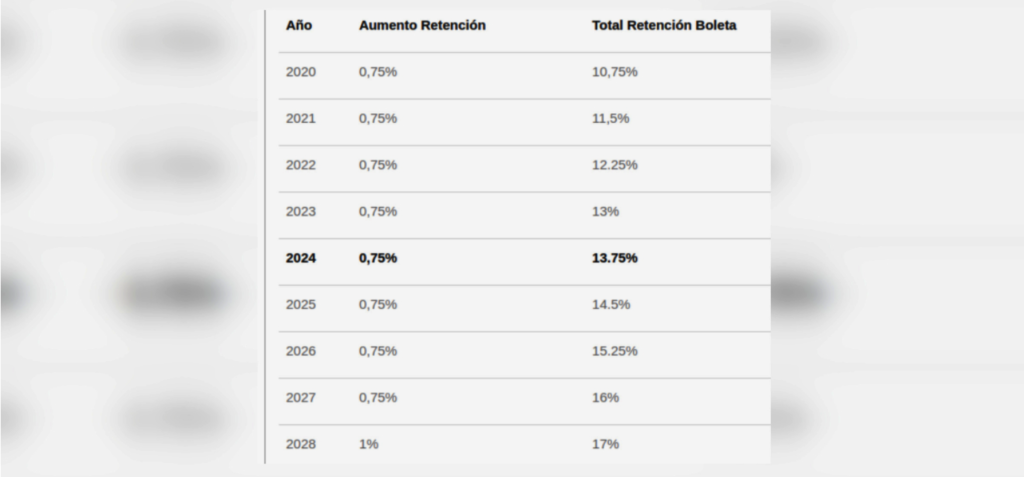Screen dimensions: 1024x477
Task: Select the 12.25% total retention value
Action: click(615, 165)
